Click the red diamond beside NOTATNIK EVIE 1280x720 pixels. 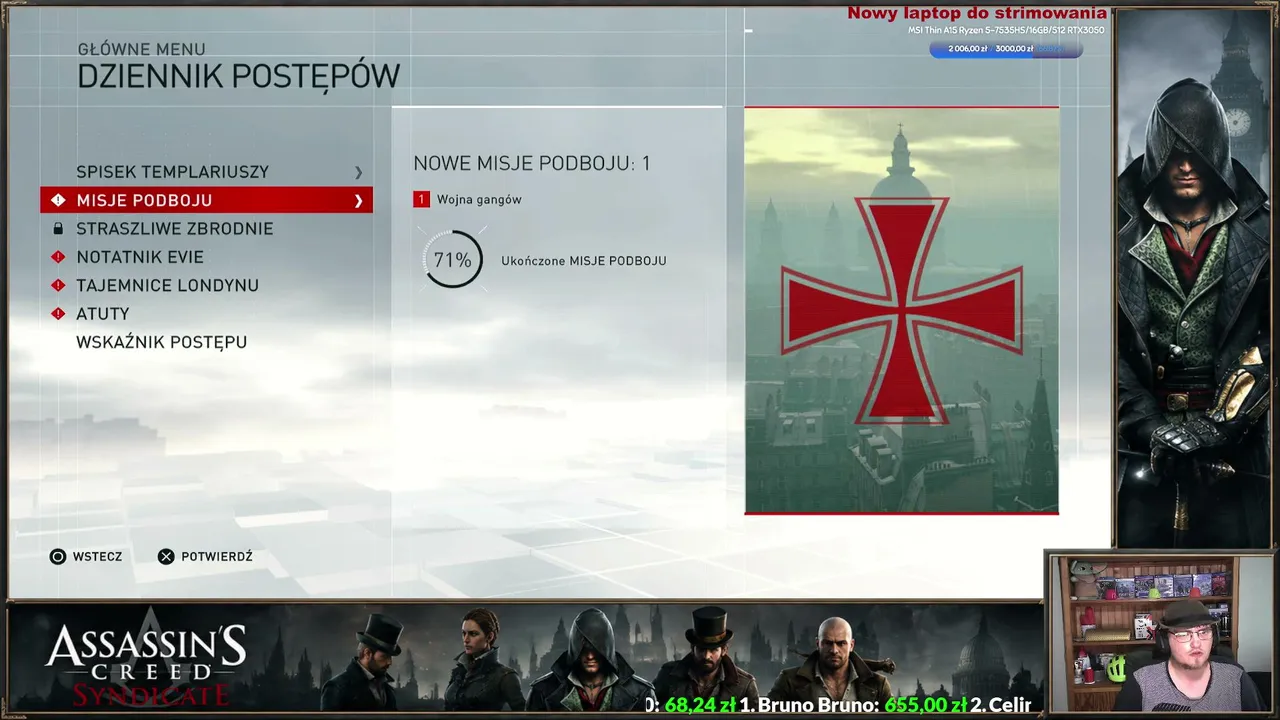tap(58, 257)
